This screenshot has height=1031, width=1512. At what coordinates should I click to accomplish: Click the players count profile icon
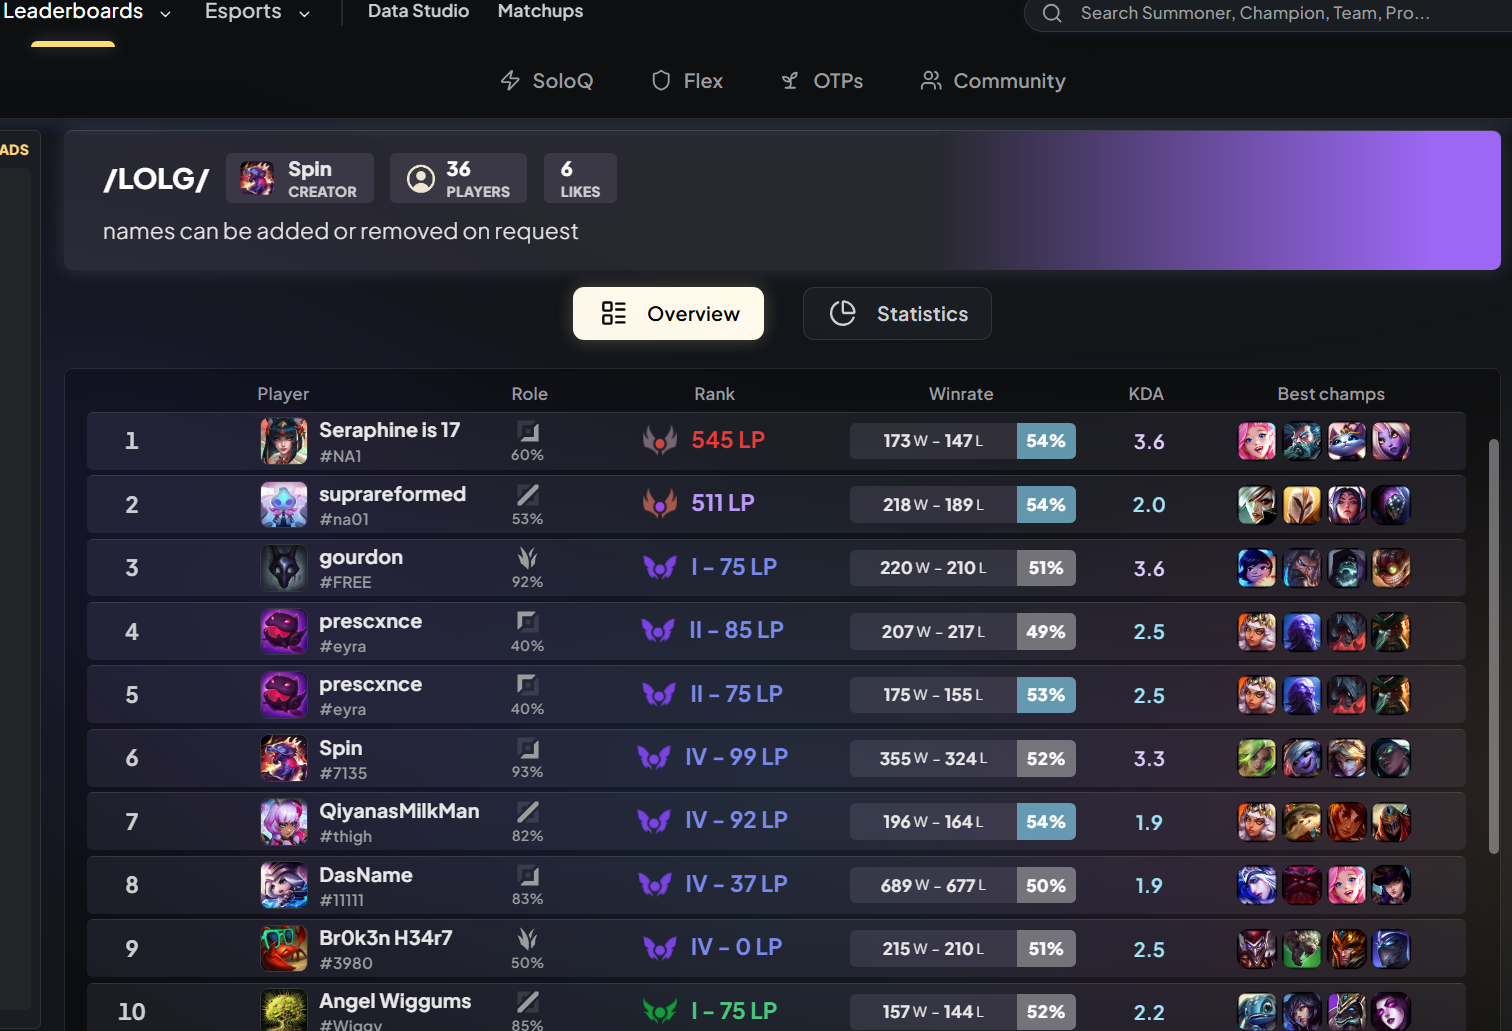click(x=421, y=178)
